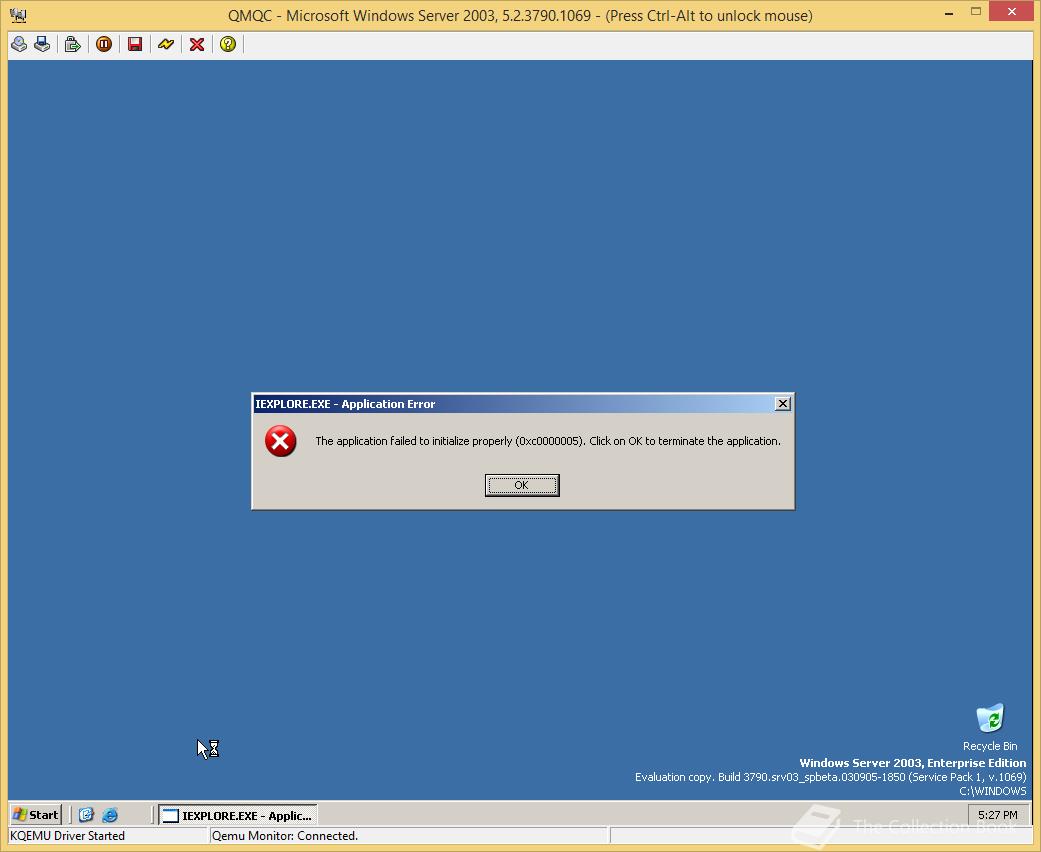Image resolution: width=1041 pixels, height=852 pixels.
Task: Click 'Windows Server 2003, Enterprise Edition' desktop text
Action: pyautogui.click(x=912, y=763)
